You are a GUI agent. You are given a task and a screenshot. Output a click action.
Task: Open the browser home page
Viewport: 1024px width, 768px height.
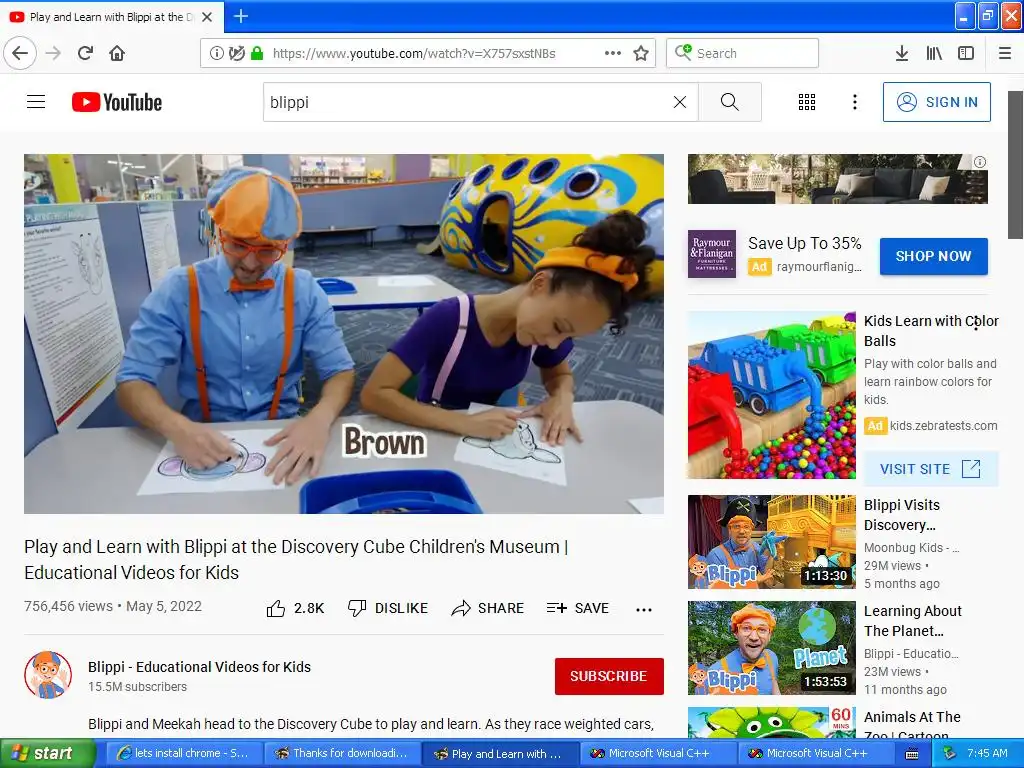coord(117,53)
